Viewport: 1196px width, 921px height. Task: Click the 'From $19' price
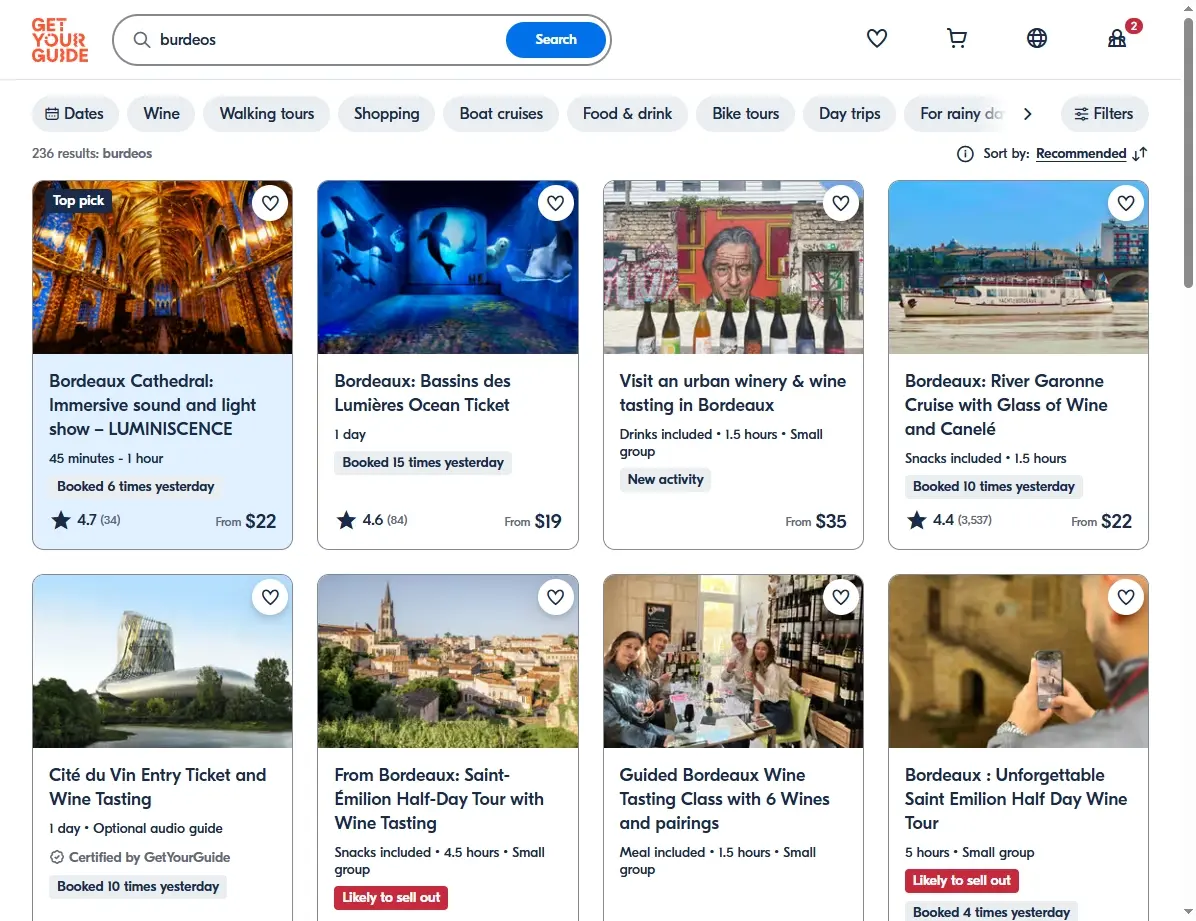532,521
